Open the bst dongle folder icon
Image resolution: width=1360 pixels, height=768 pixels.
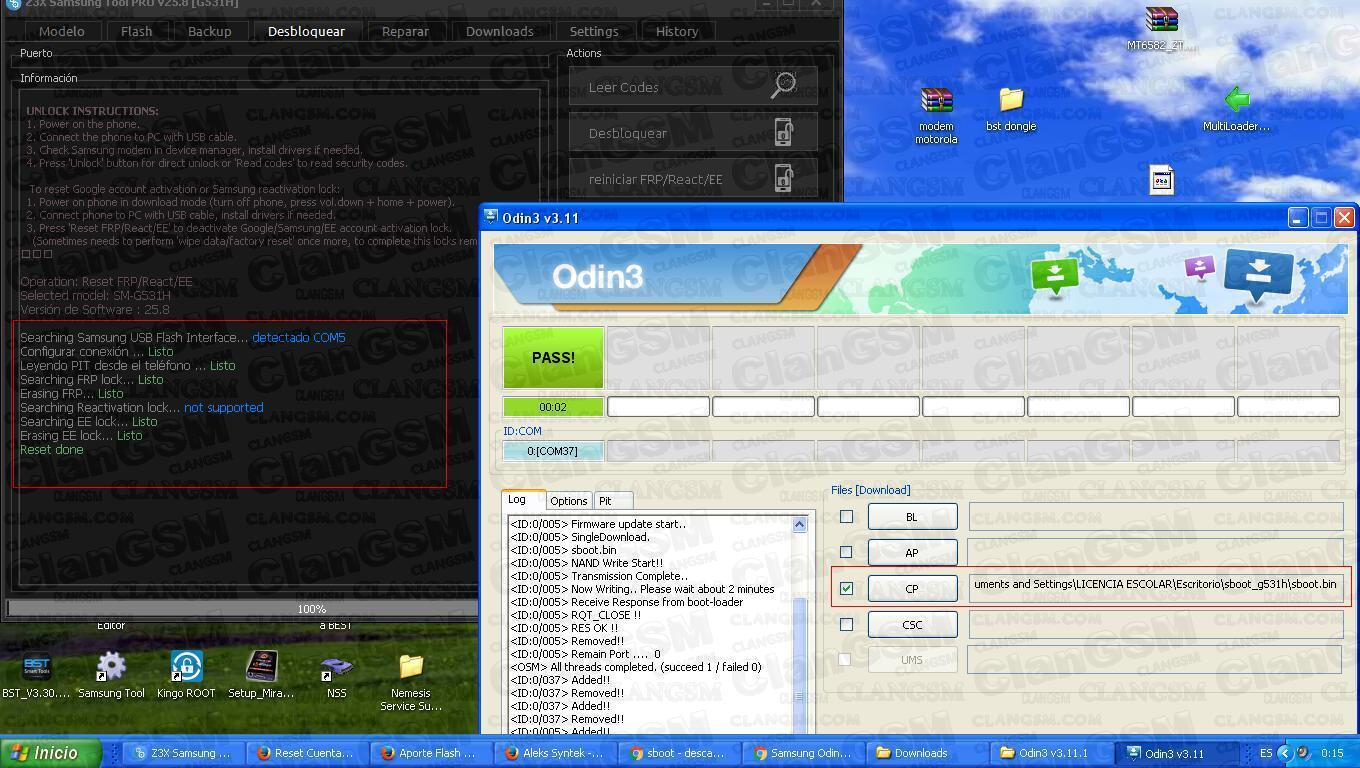pyautogui.click(x=1011, y=100)
